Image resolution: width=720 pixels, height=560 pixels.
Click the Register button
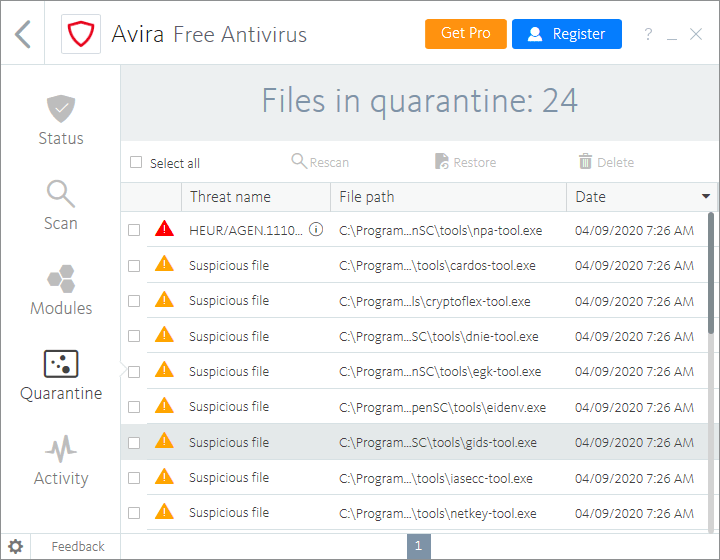pos(566,34)
